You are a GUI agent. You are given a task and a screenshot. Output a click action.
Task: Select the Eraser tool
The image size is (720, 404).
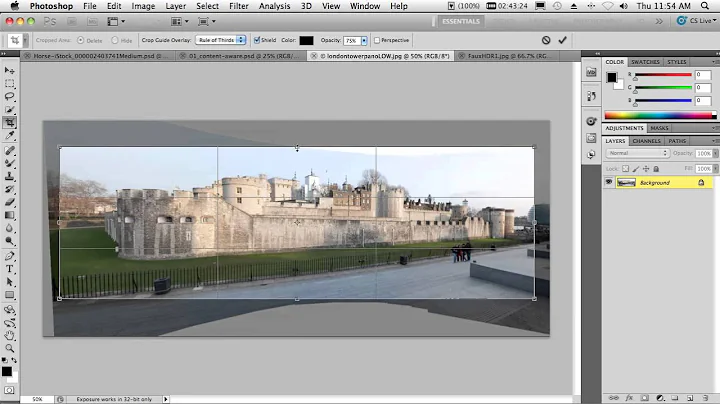click(x=9, y=202)
